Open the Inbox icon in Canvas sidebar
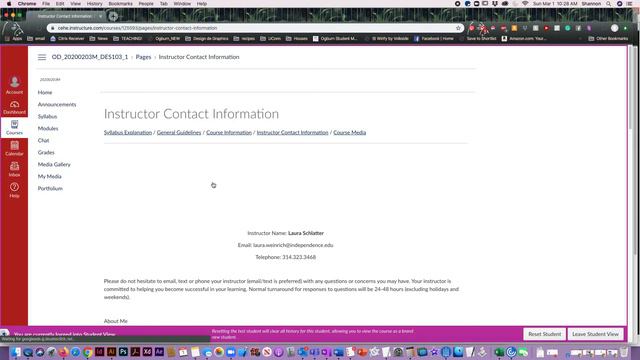Image resolution: width=640 pixels, height=360 pixels. (14, 169)
